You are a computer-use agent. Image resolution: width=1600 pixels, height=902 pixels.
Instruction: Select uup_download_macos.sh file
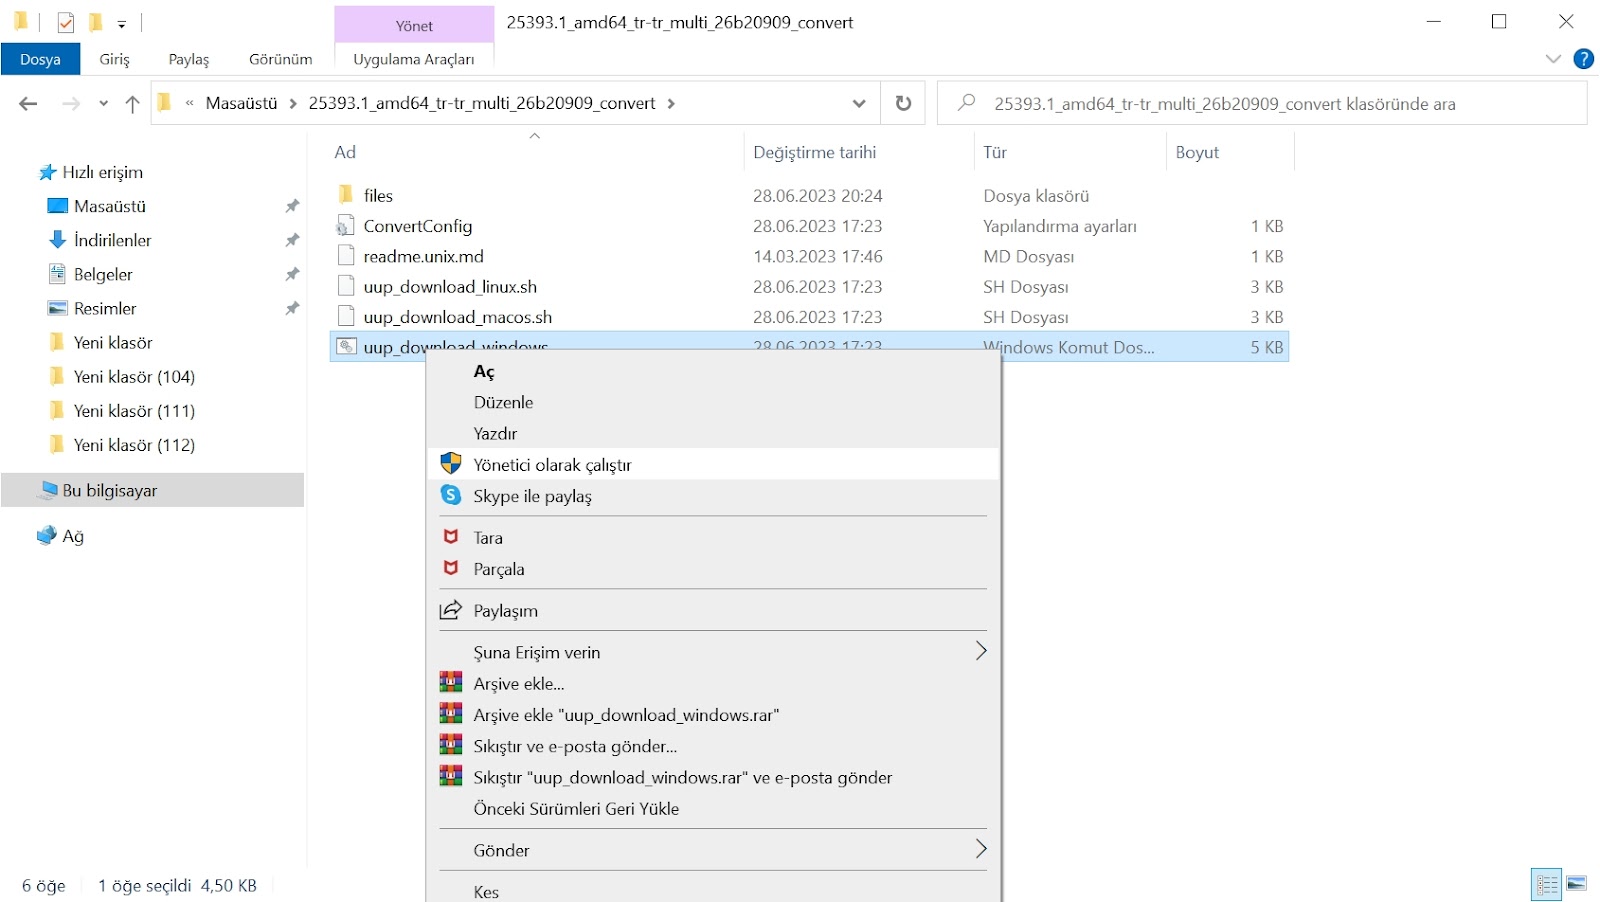(809, 316)
